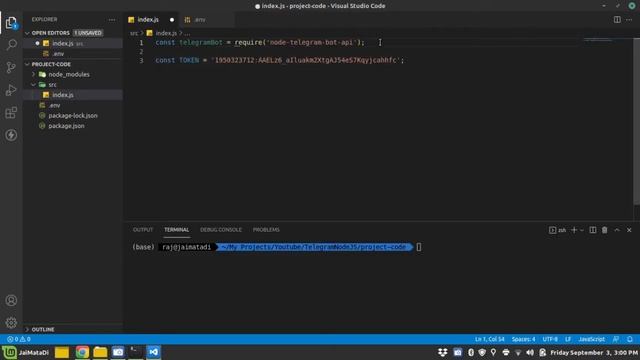Open the Extensions view
640x360 pixels.
11,112
